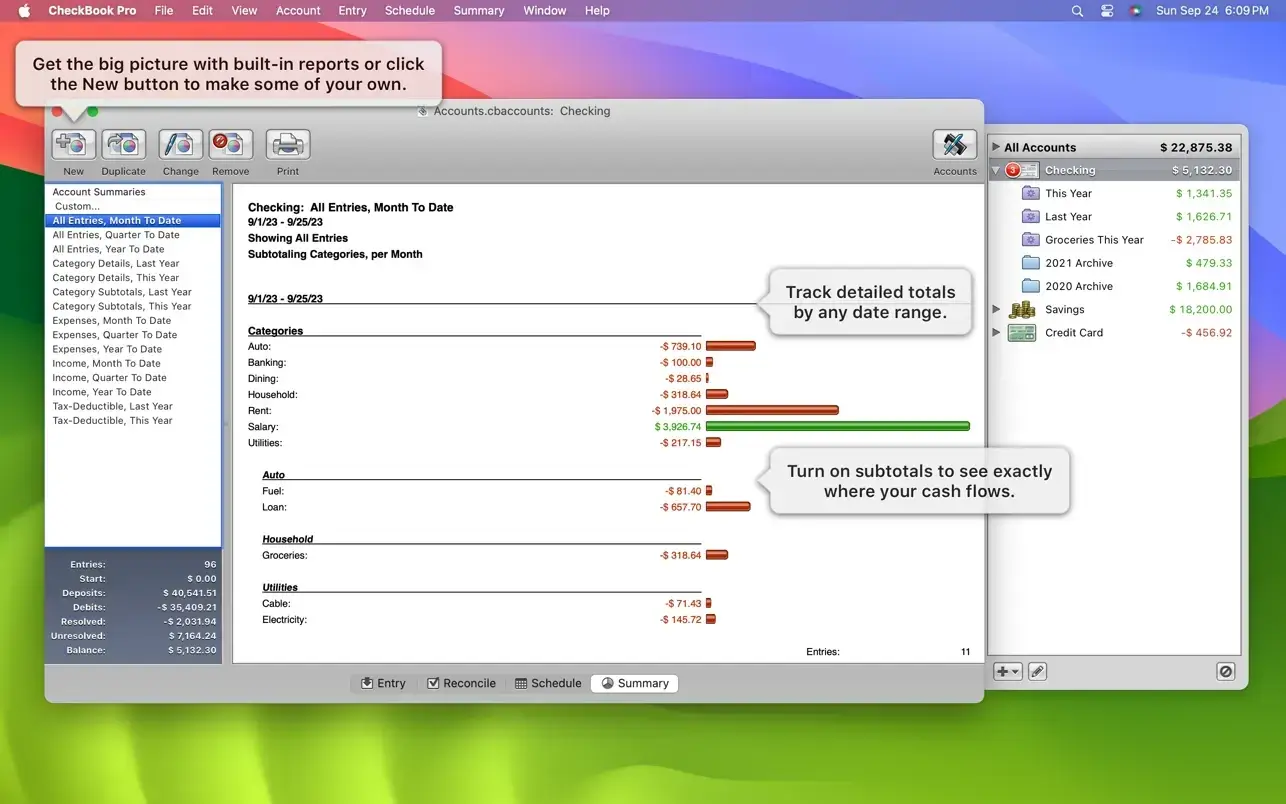The height and width of the screenshot is (804, 1286).
Task: Select the Groceries This Year folder
Action: click(1094, 240)
